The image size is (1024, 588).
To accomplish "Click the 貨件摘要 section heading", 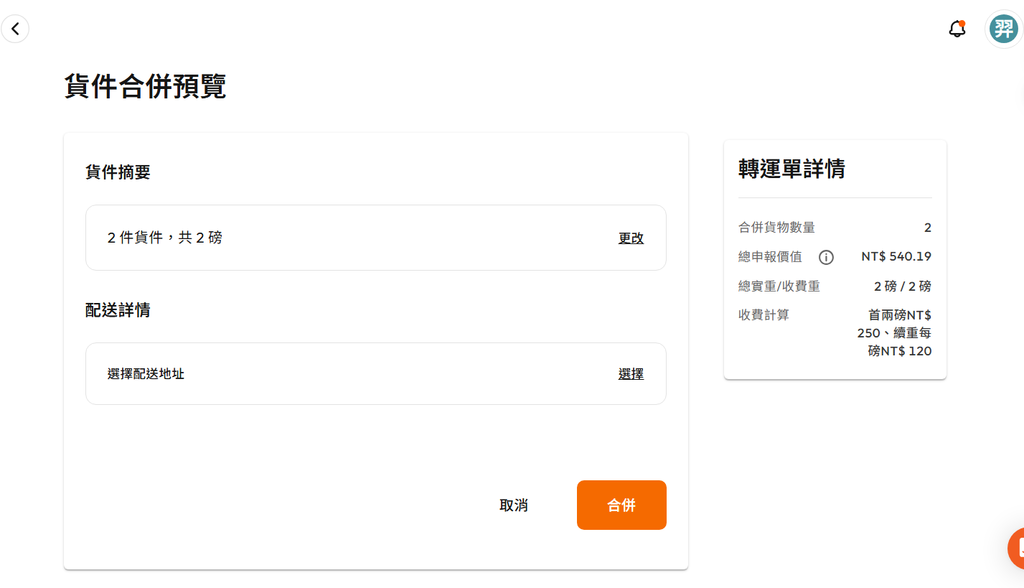I will coord(118,172).
